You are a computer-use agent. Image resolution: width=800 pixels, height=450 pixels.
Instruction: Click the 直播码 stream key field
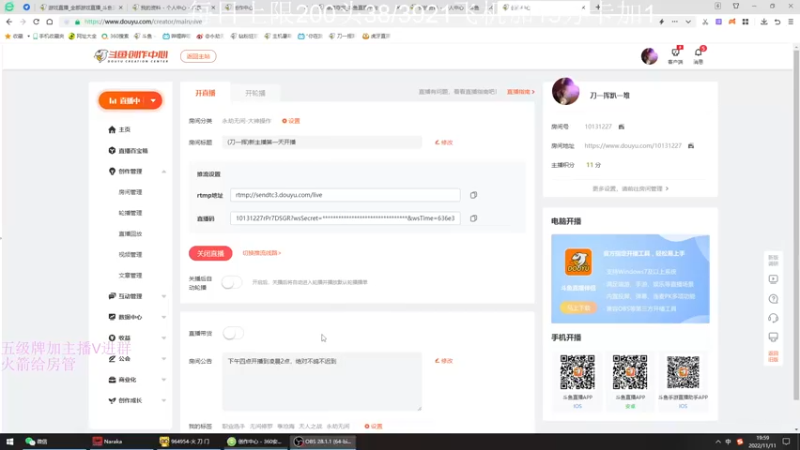click(x=345, y=218)
